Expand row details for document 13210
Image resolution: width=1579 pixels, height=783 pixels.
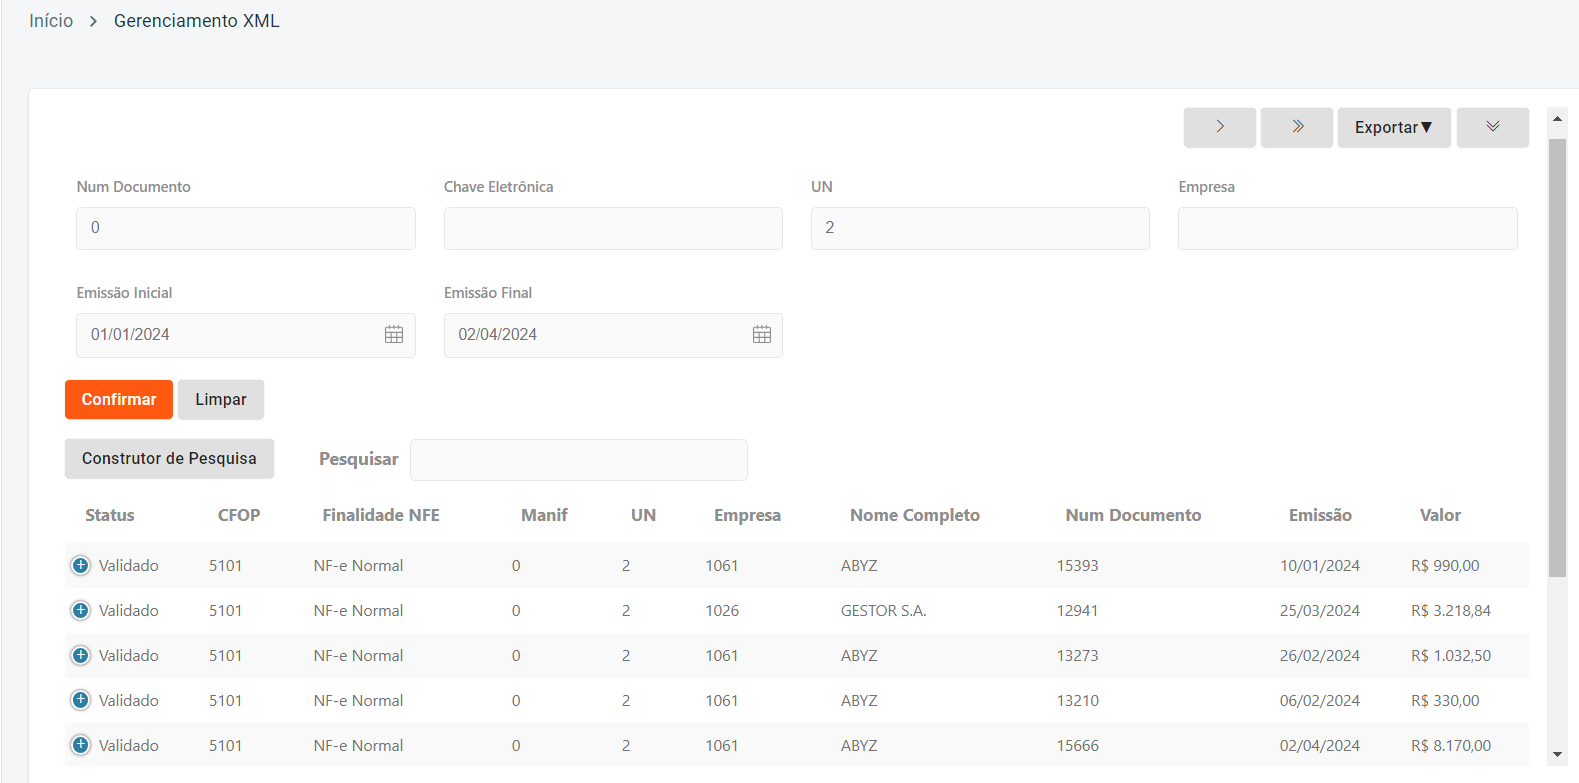pos(81,701)
